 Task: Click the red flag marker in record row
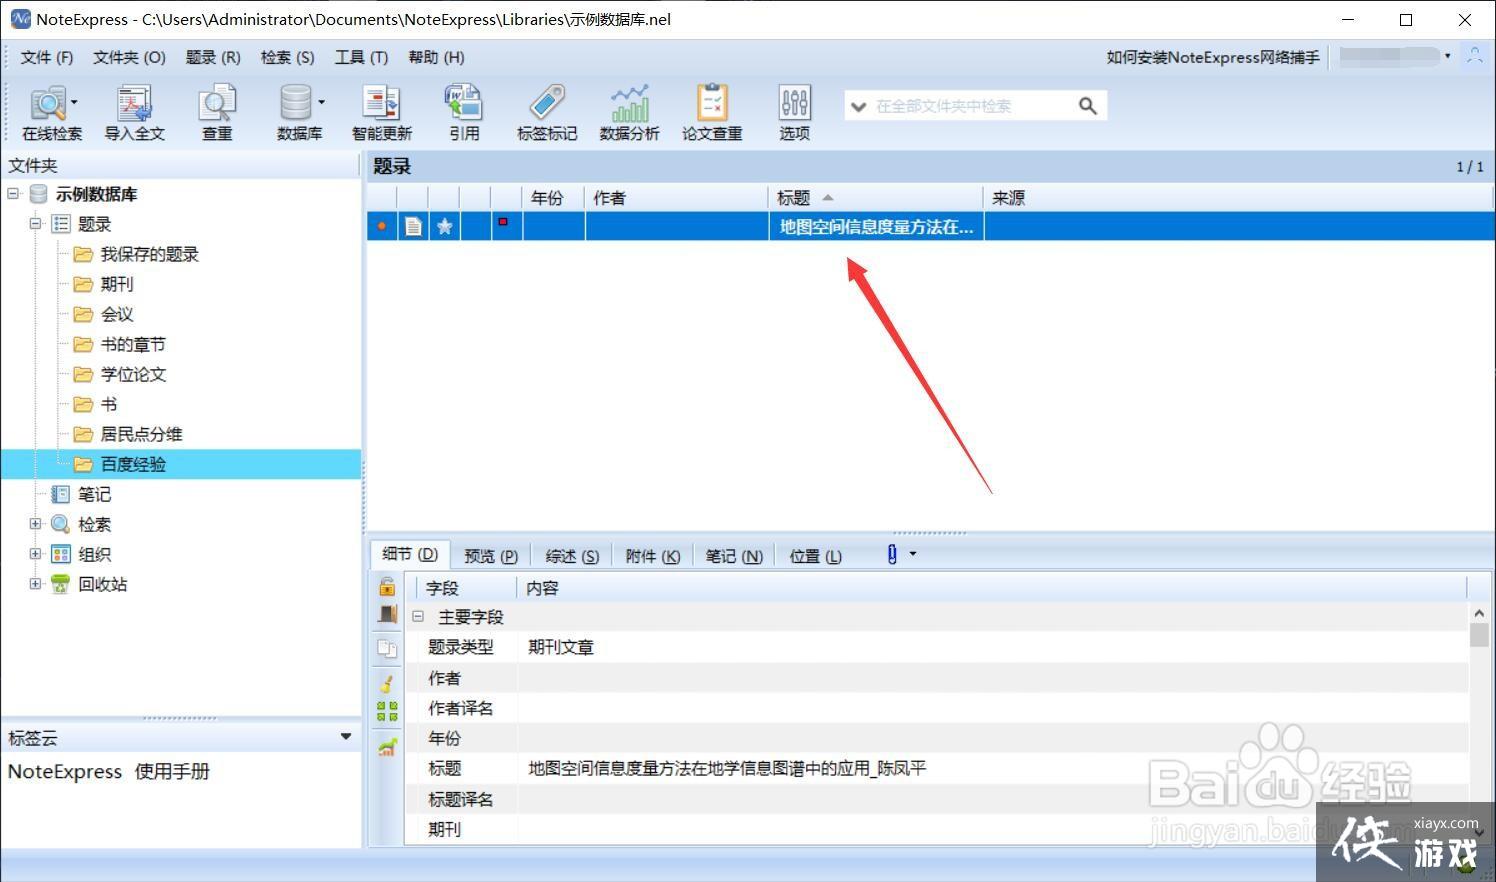(x=503, y=222)
